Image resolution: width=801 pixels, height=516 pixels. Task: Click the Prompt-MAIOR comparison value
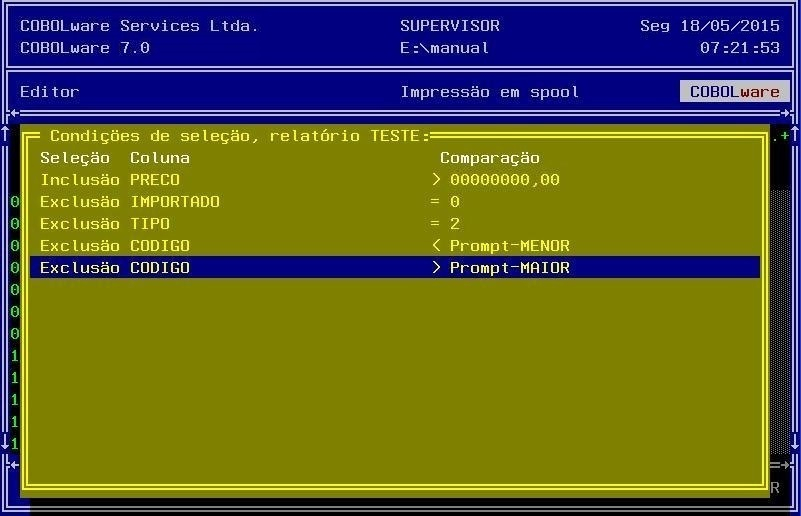[x=510, y=268]
